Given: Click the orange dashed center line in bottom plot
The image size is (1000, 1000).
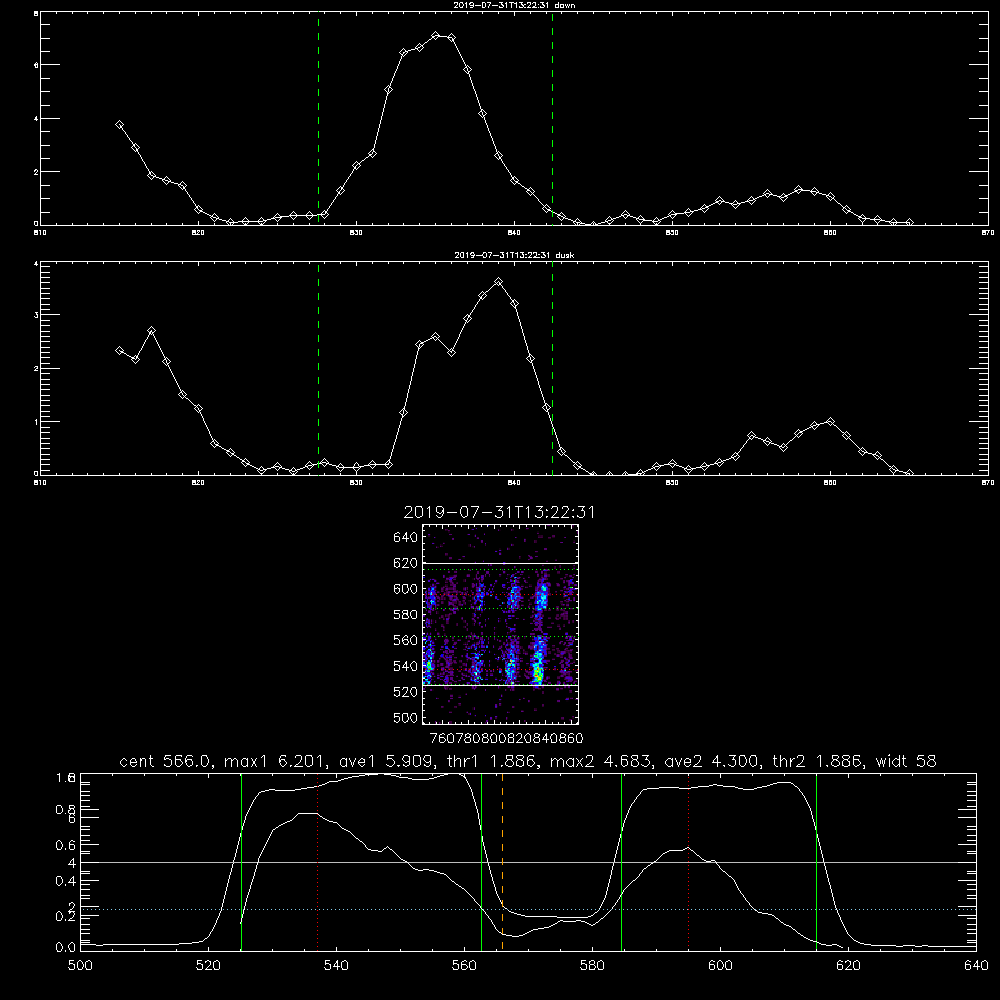Looking at the screenshot, I should tap(503, 861).
